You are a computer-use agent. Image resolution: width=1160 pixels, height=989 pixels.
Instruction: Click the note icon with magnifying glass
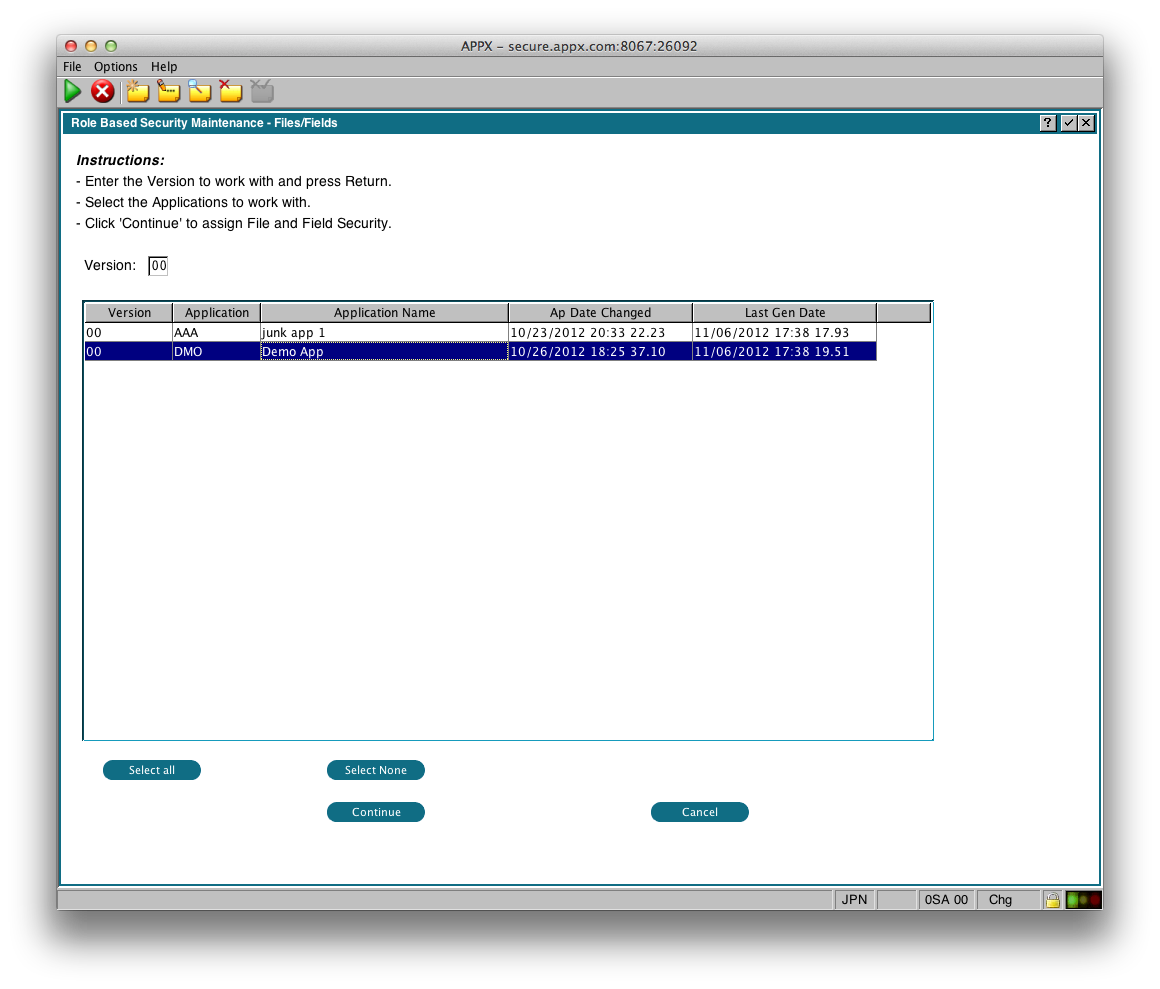[x=199, y=92]
